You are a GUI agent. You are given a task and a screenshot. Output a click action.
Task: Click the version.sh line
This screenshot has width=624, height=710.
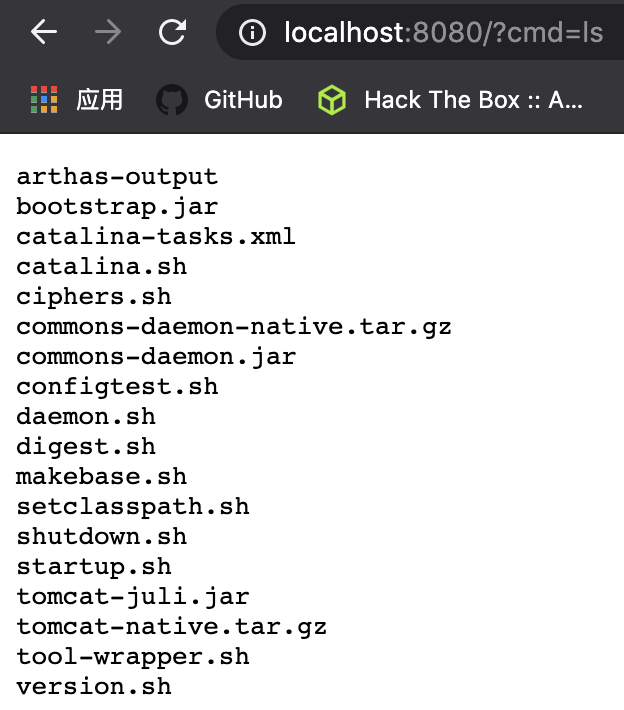coord(94,687)
